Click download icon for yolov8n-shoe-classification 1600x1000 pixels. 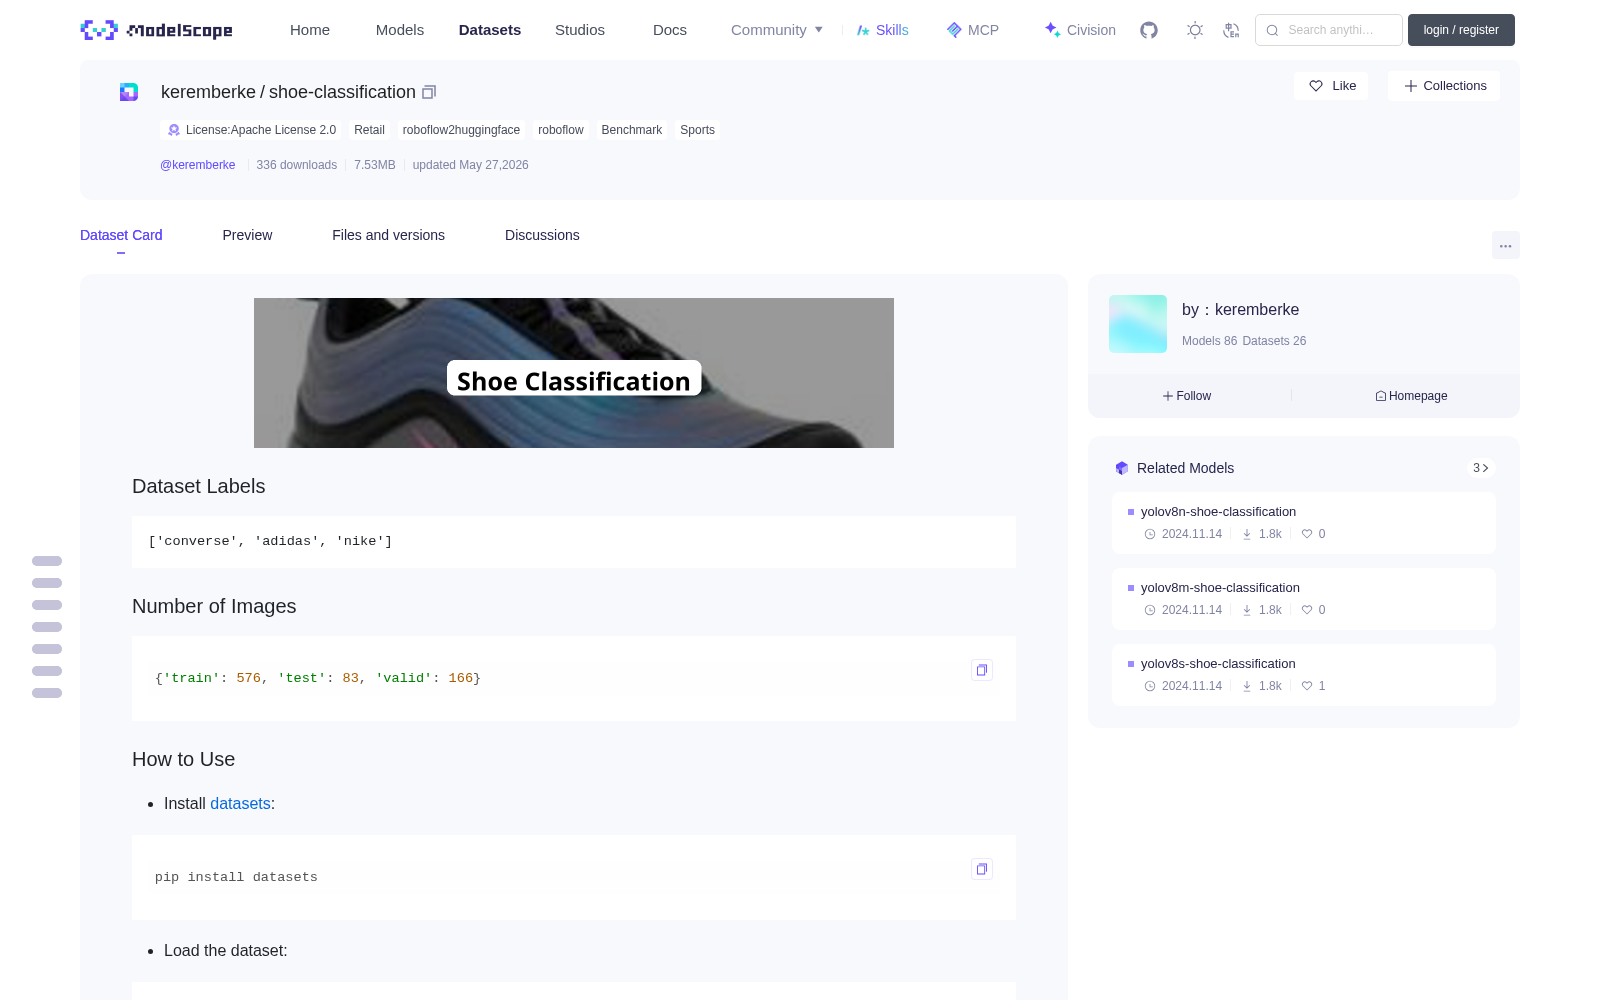[x=1247, y=534]
